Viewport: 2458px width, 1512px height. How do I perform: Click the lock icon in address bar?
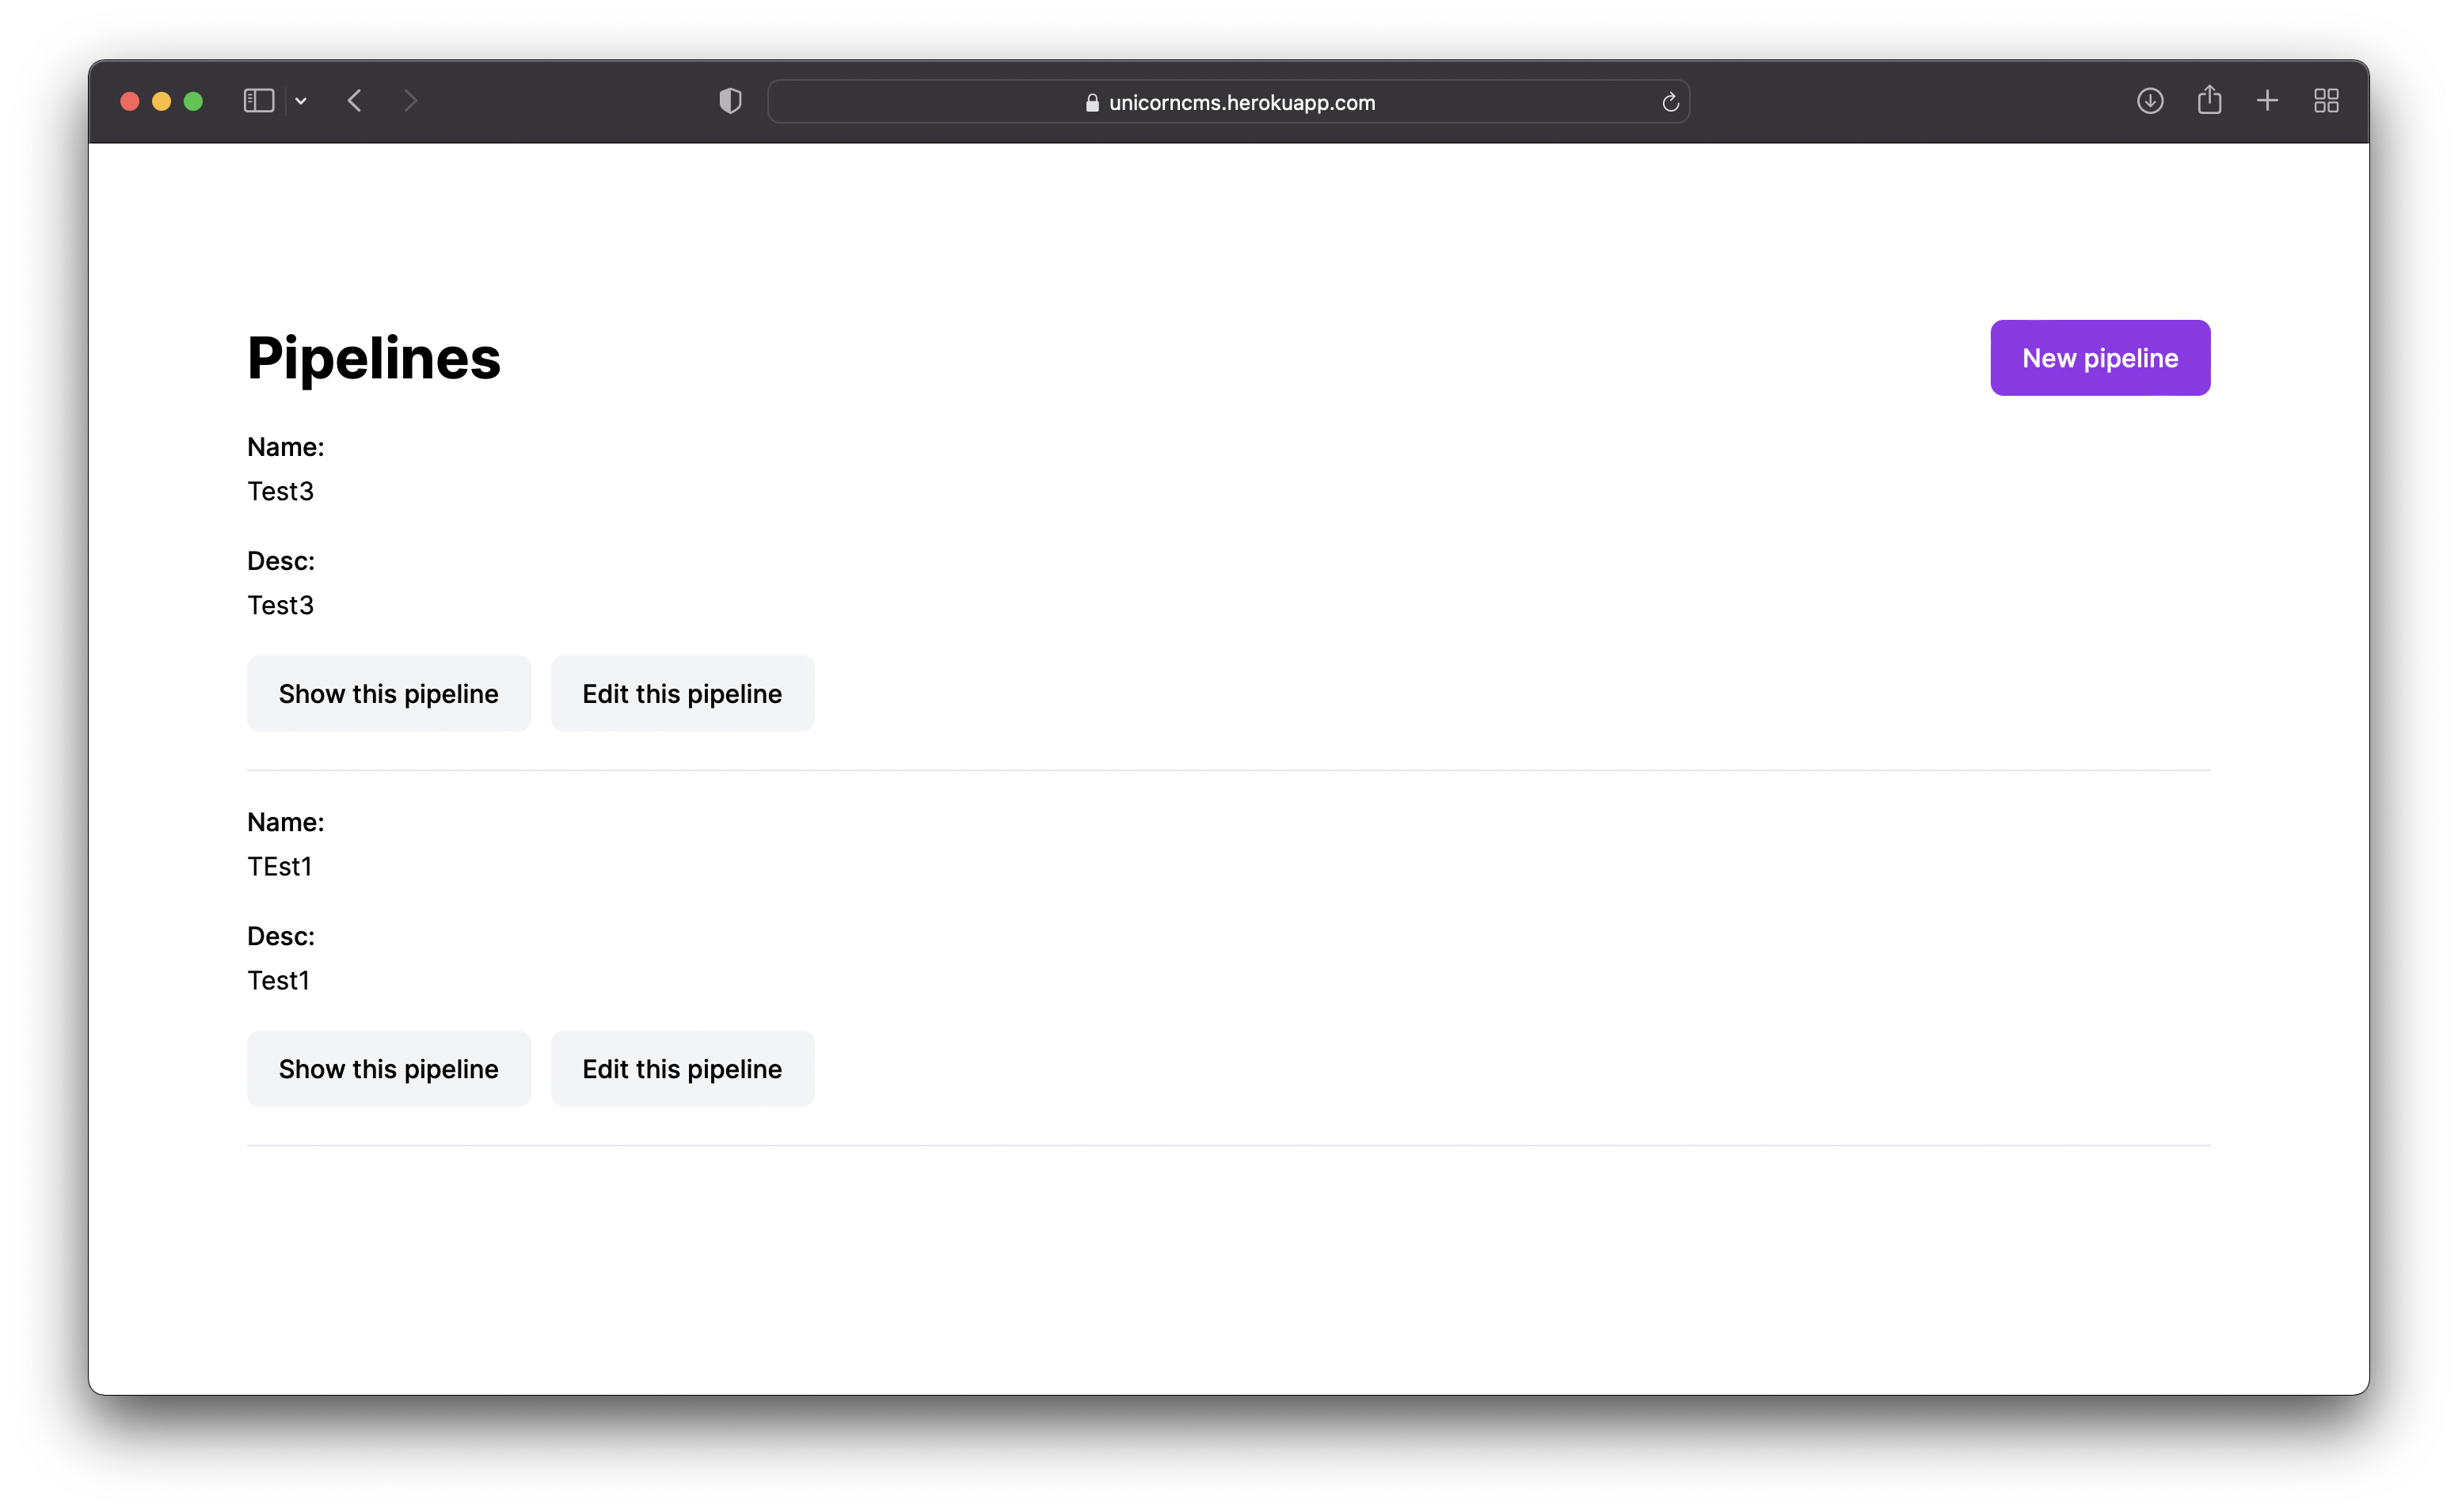point(1092,103)
